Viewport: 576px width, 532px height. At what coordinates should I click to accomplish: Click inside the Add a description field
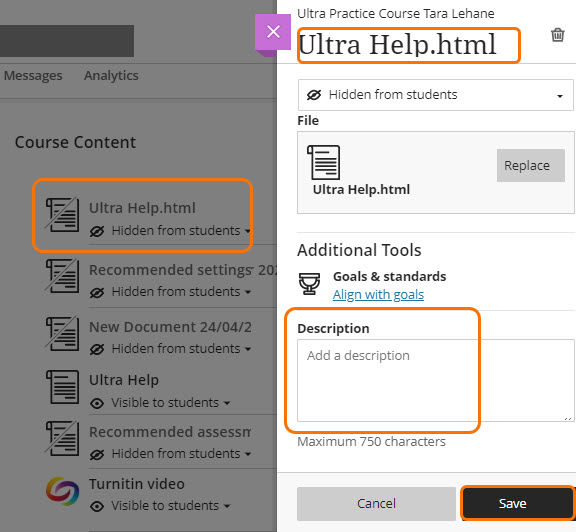pos(435,380)
